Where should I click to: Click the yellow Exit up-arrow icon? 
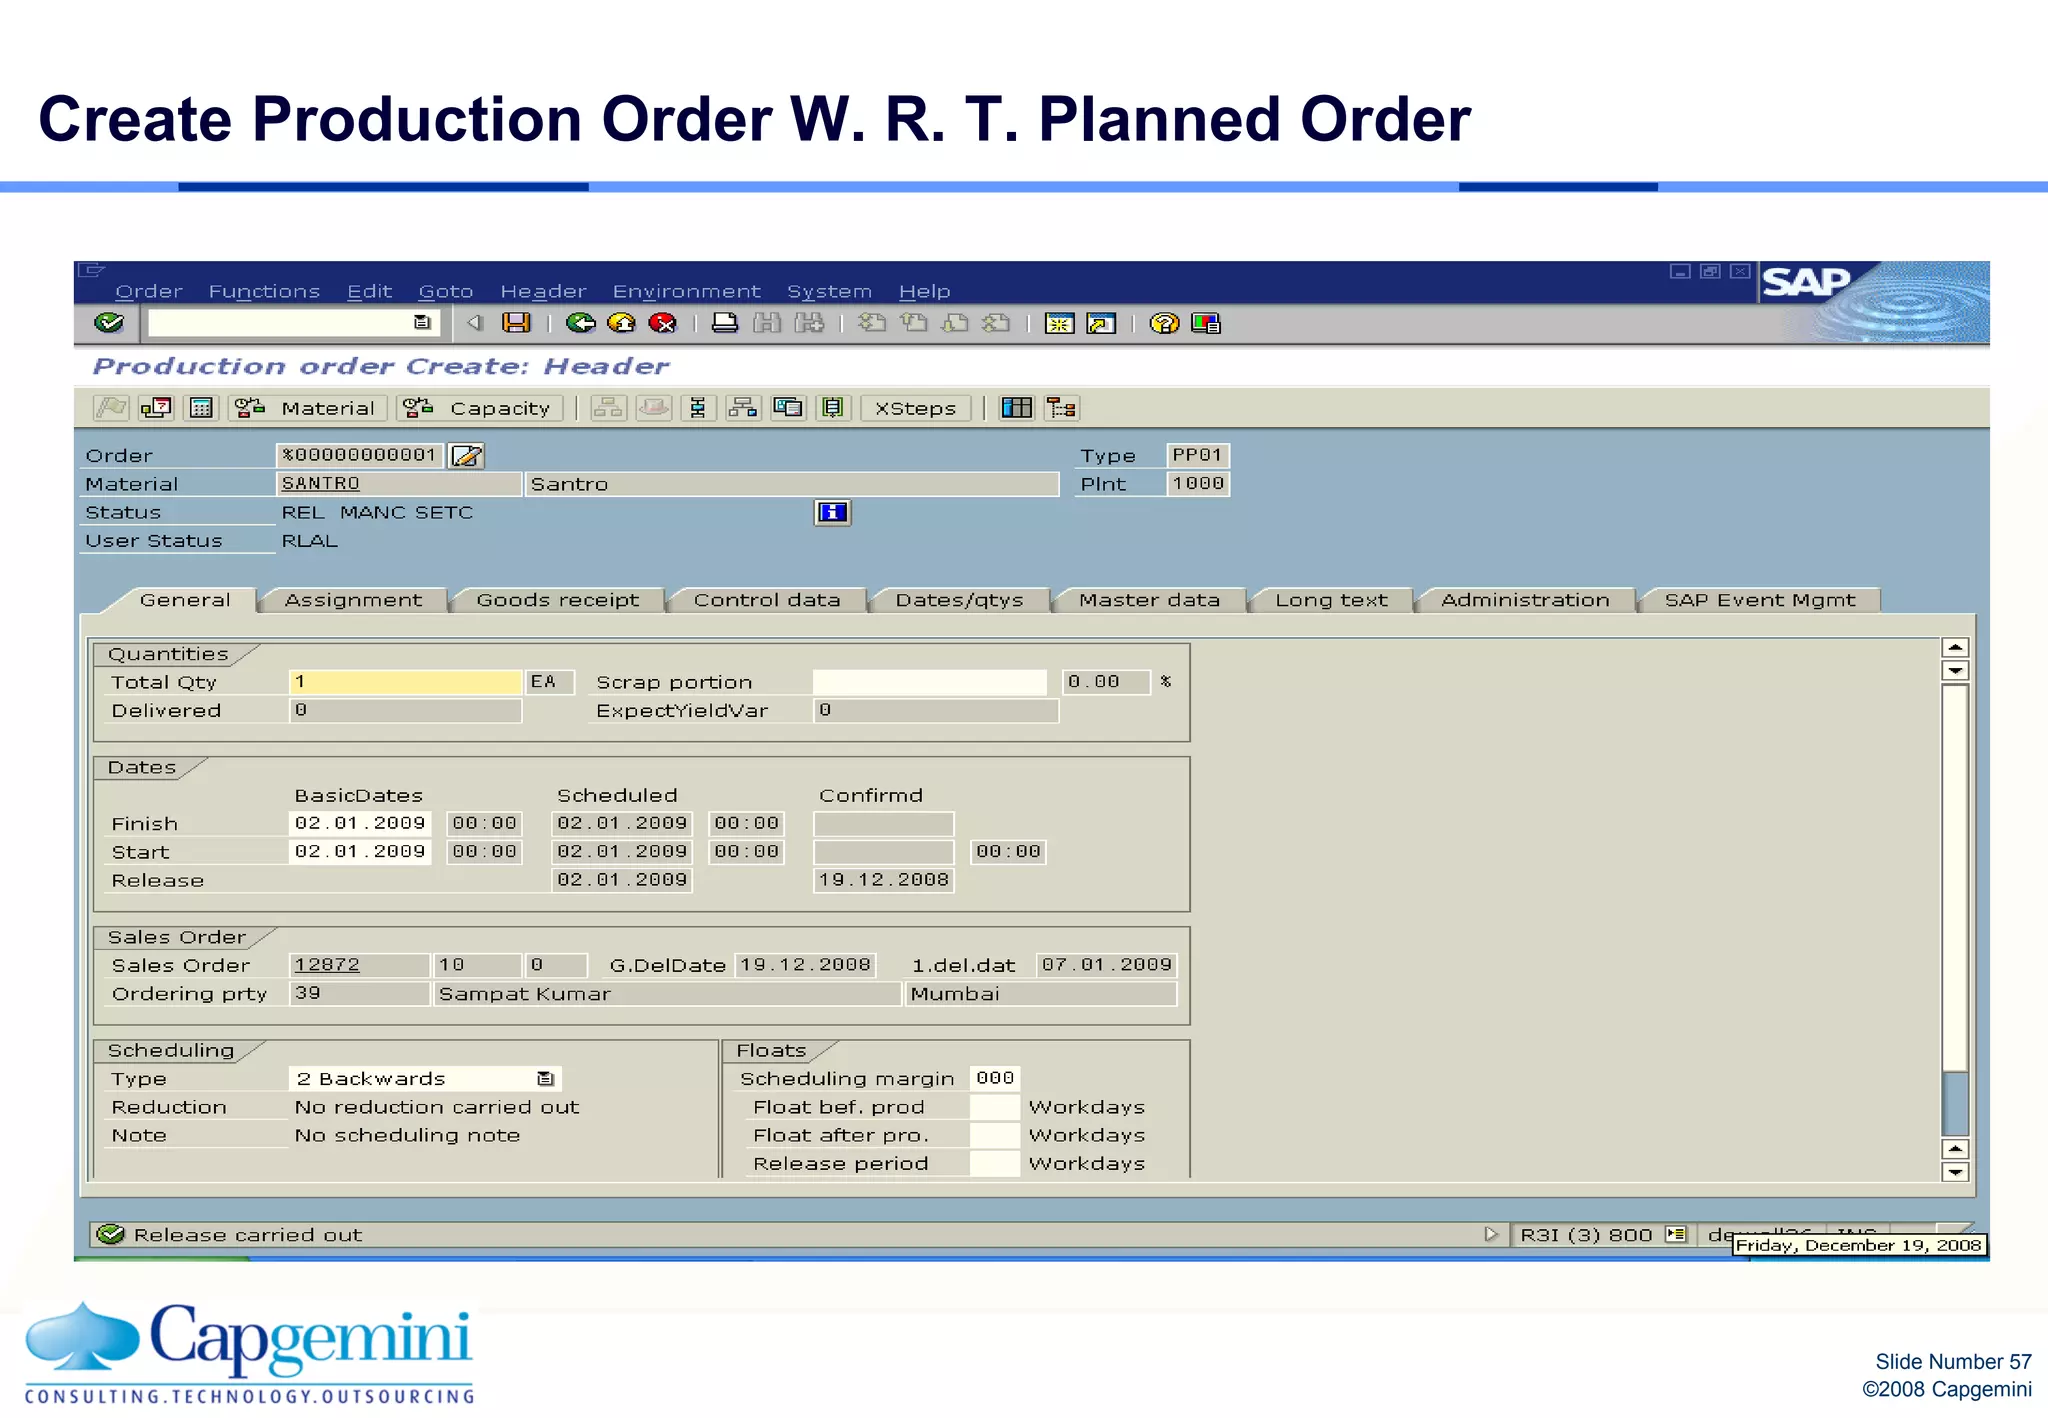pyautogui.click(x=621, y=323)
